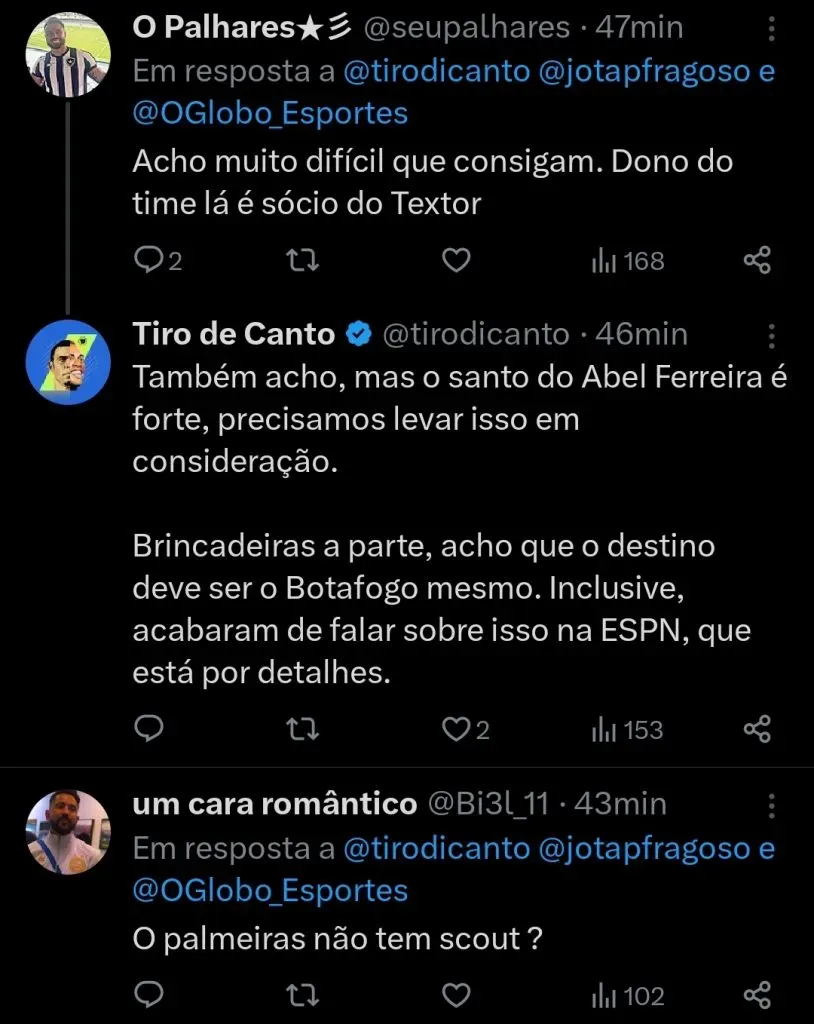Share Tiro de Canto's tweet
The width and height of the screenshot is (814, 1024).
(x=757, y=730)
